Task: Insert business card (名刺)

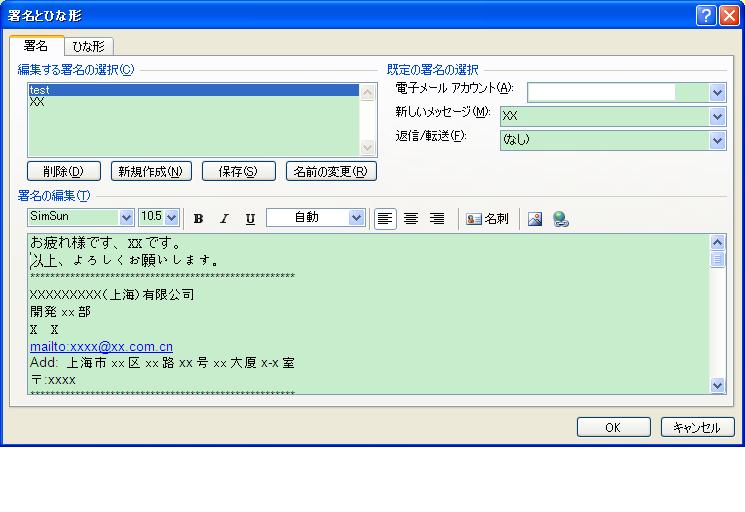Action: pos(487,218)
